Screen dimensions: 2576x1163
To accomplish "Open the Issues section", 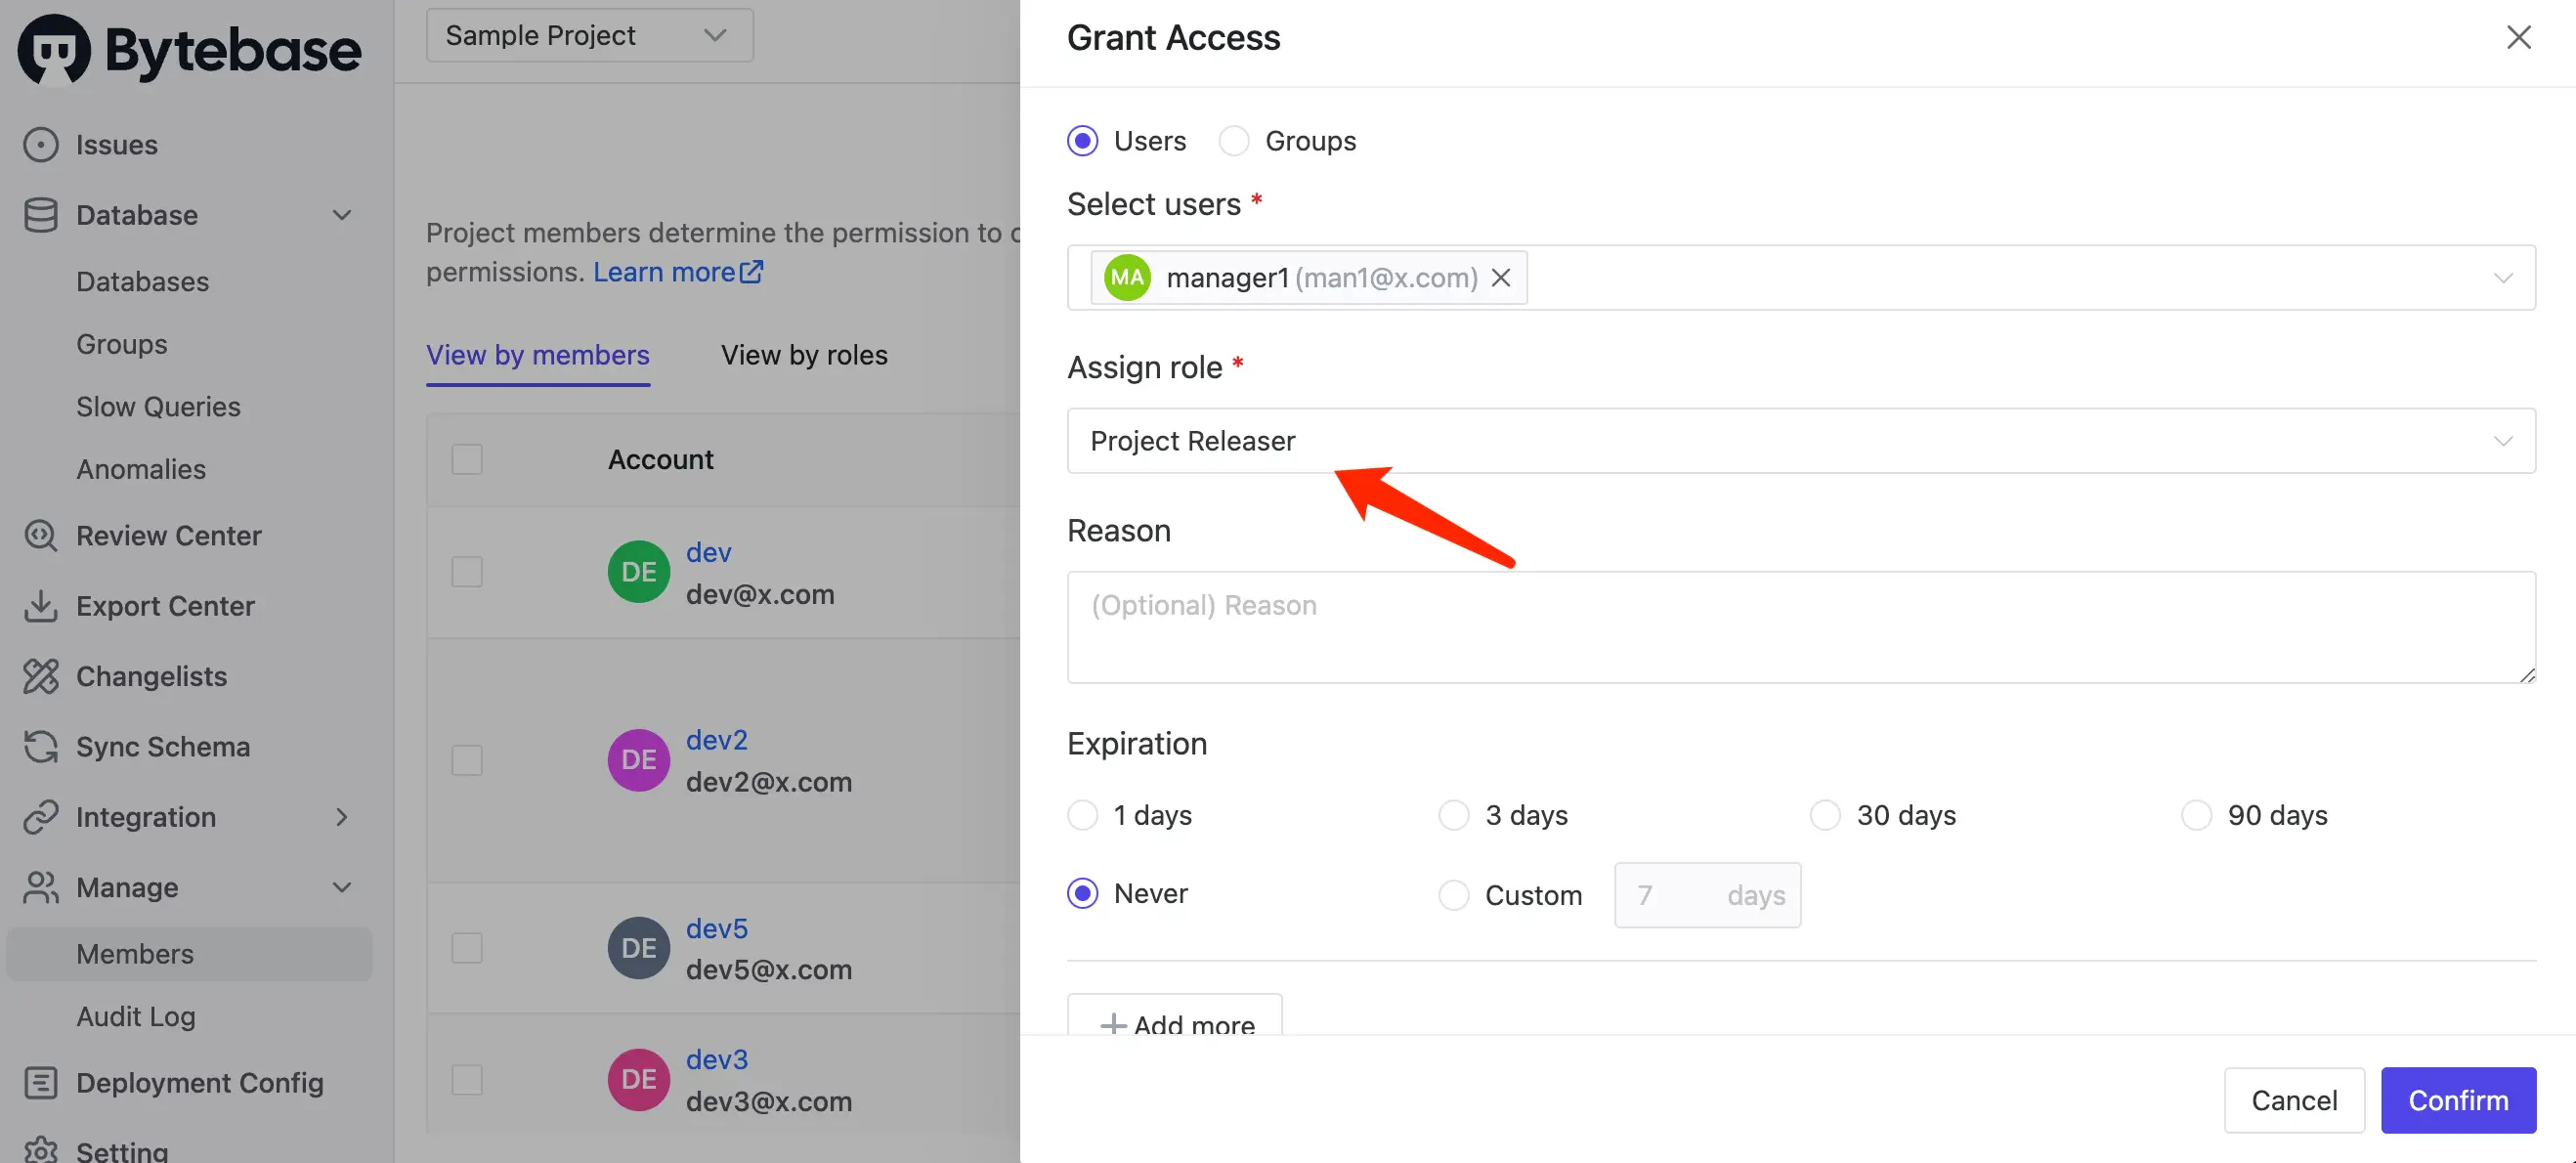I will [x=117, y=144].
